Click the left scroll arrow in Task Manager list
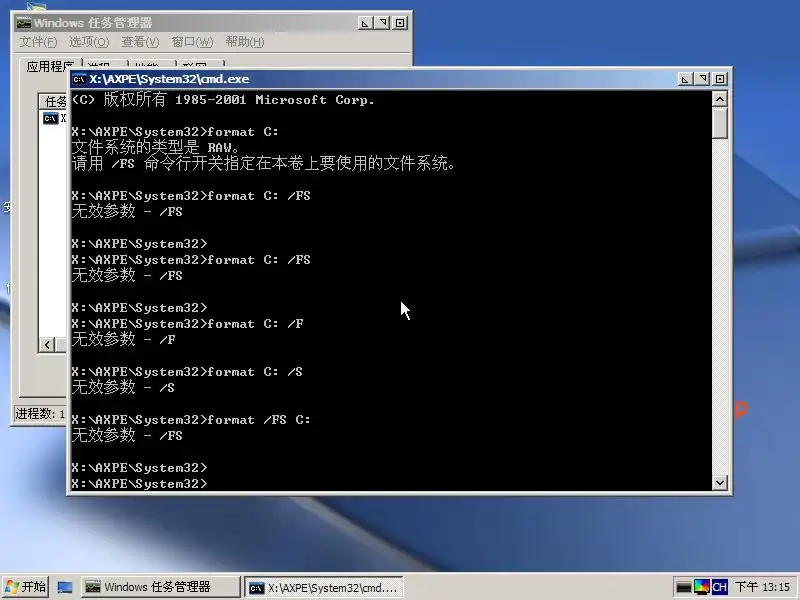 pyautogui.click(x=47, y=345)
